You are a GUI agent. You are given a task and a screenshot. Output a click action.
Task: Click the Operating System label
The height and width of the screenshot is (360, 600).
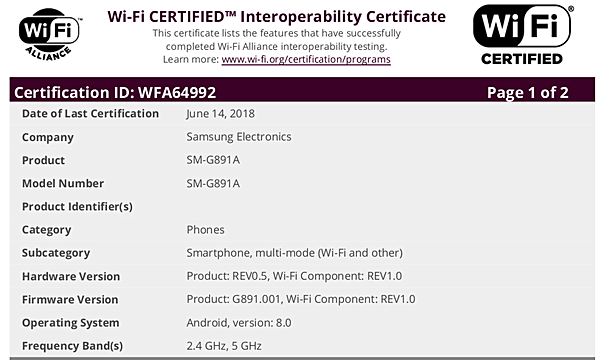coord(70,323)
